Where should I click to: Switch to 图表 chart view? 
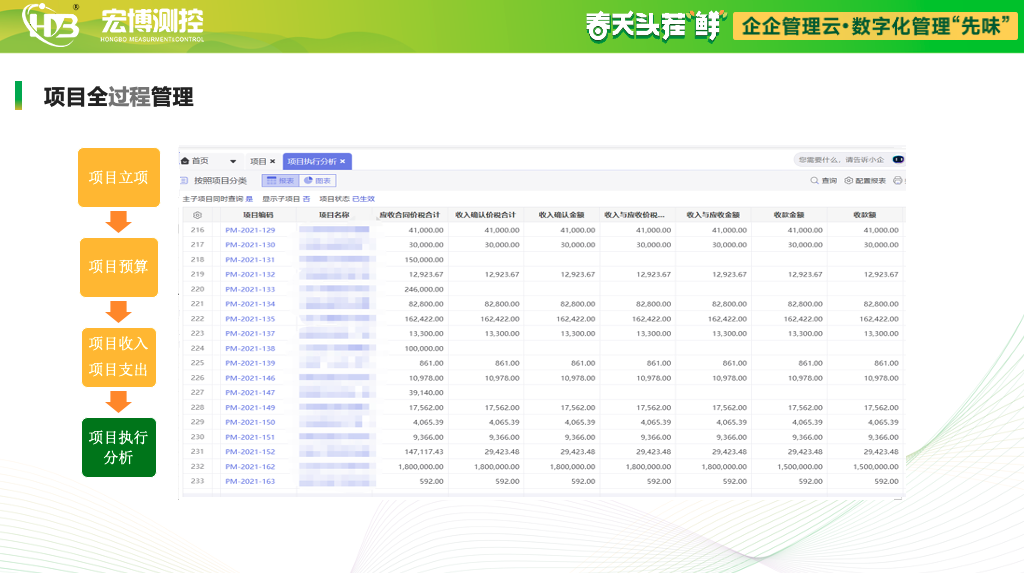click(318, 181)
